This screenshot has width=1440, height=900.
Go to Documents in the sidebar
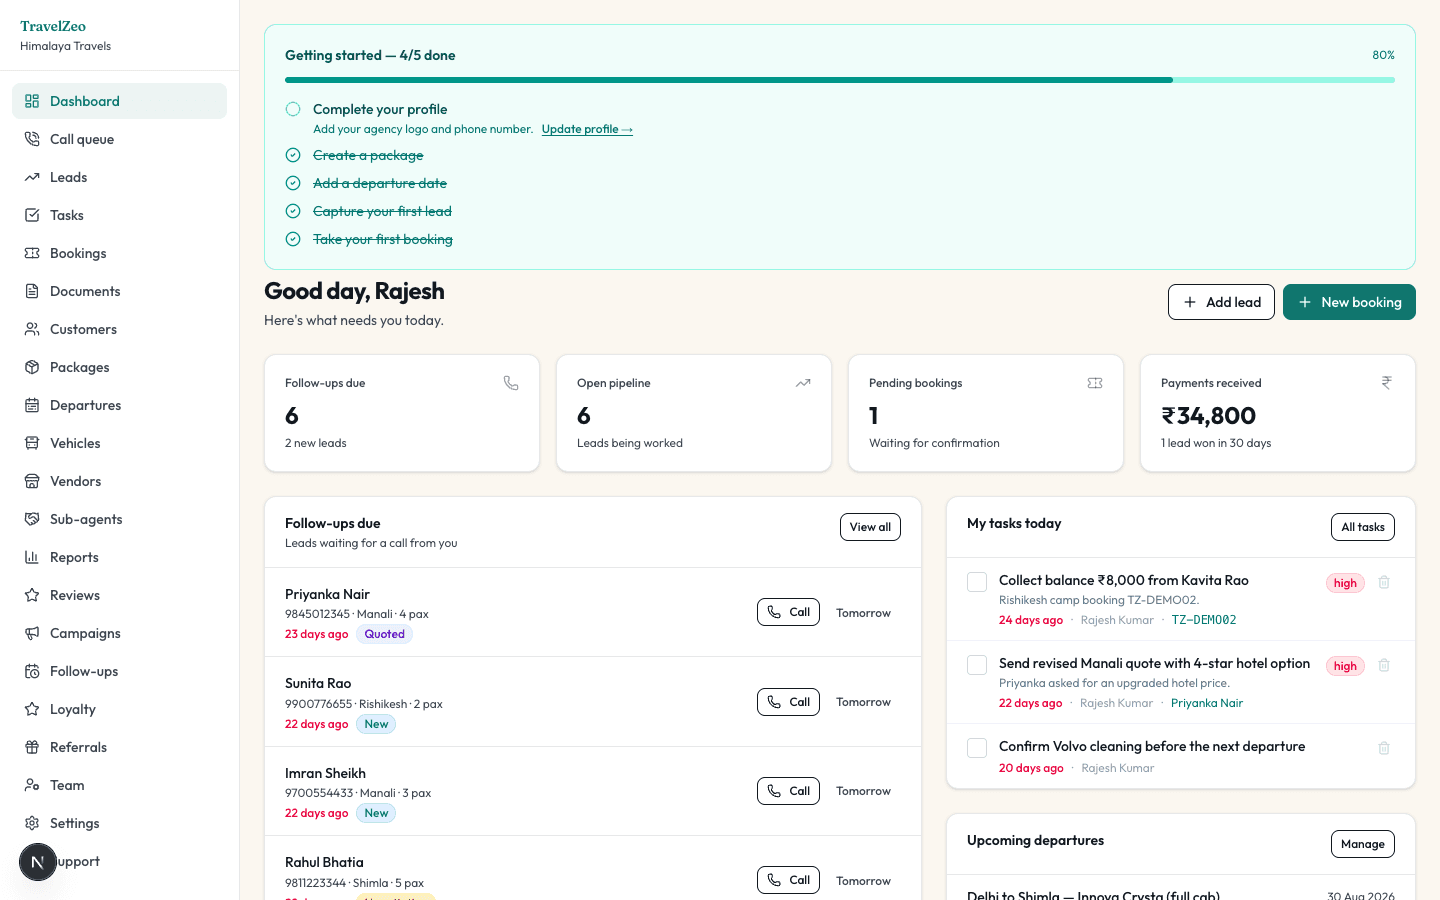point(119,291)
